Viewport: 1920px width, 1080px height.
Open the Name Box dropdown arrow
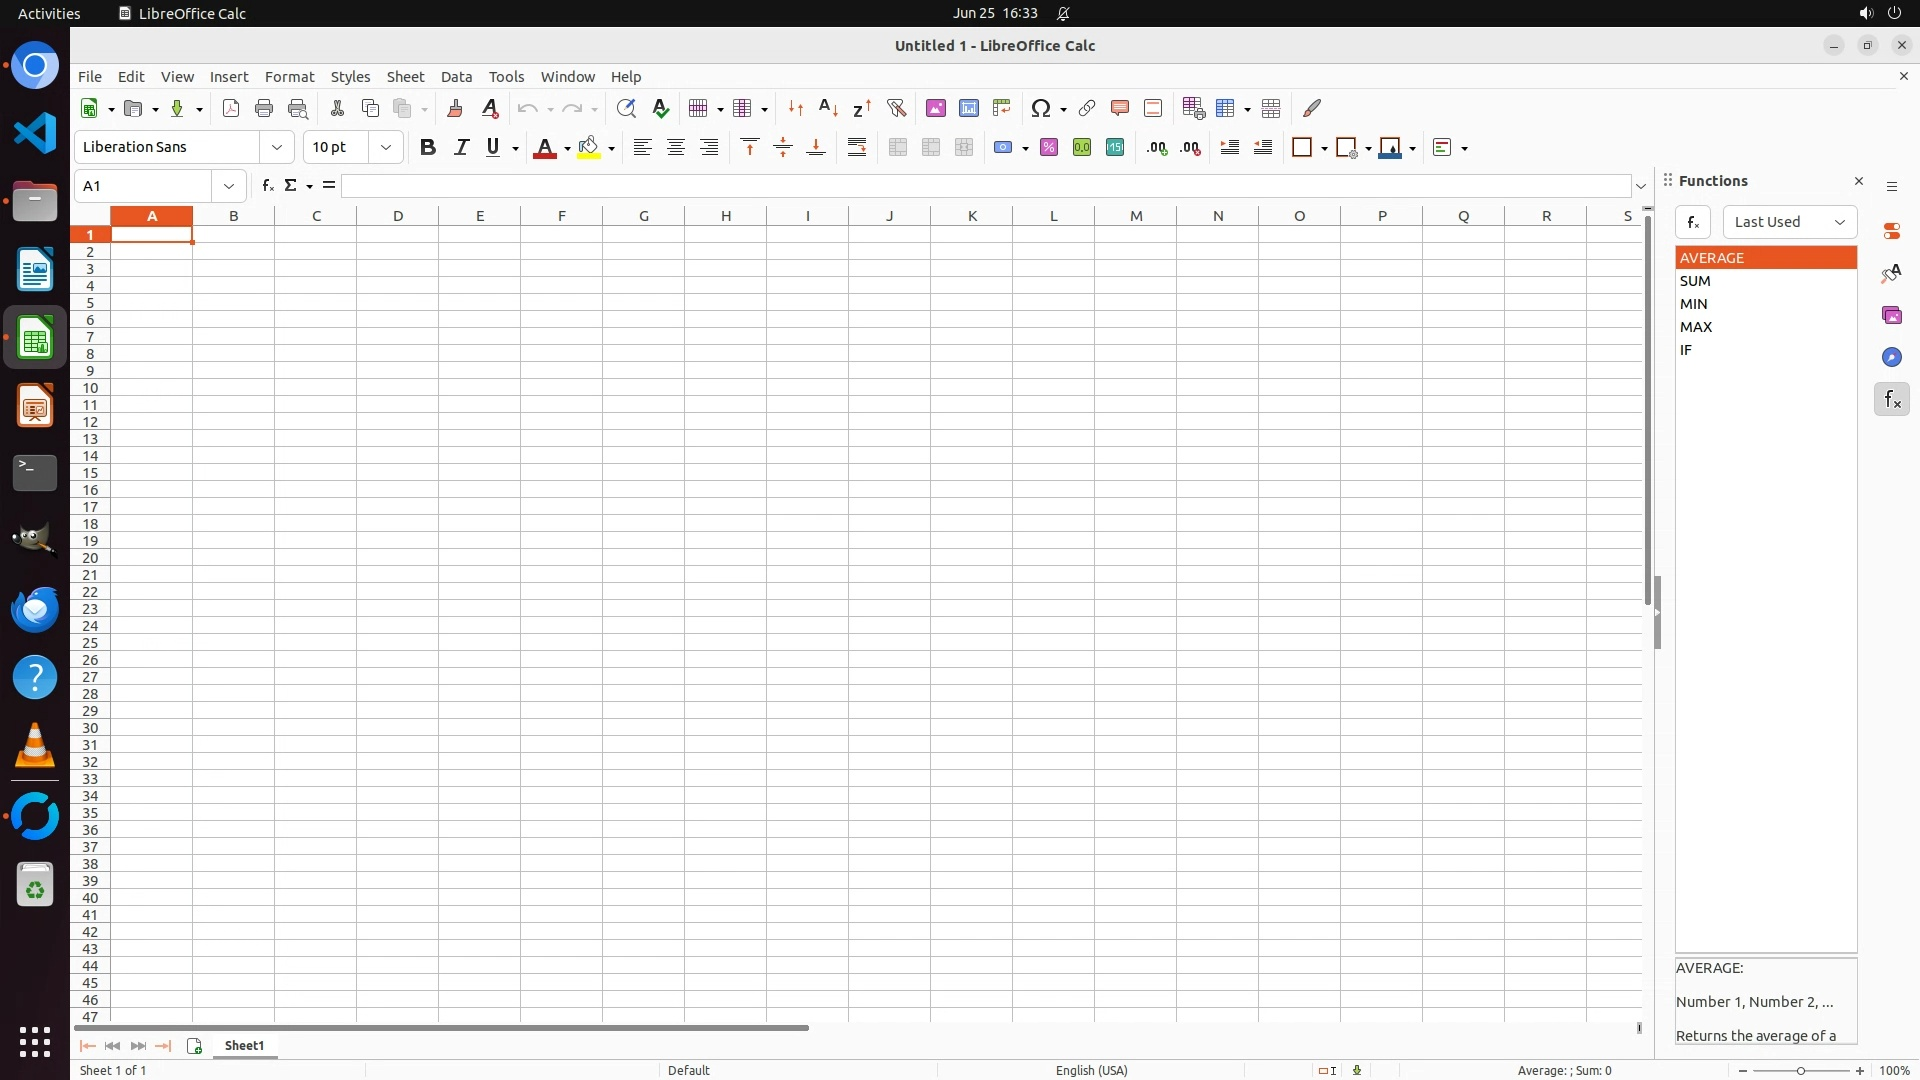tap(229, 186)
